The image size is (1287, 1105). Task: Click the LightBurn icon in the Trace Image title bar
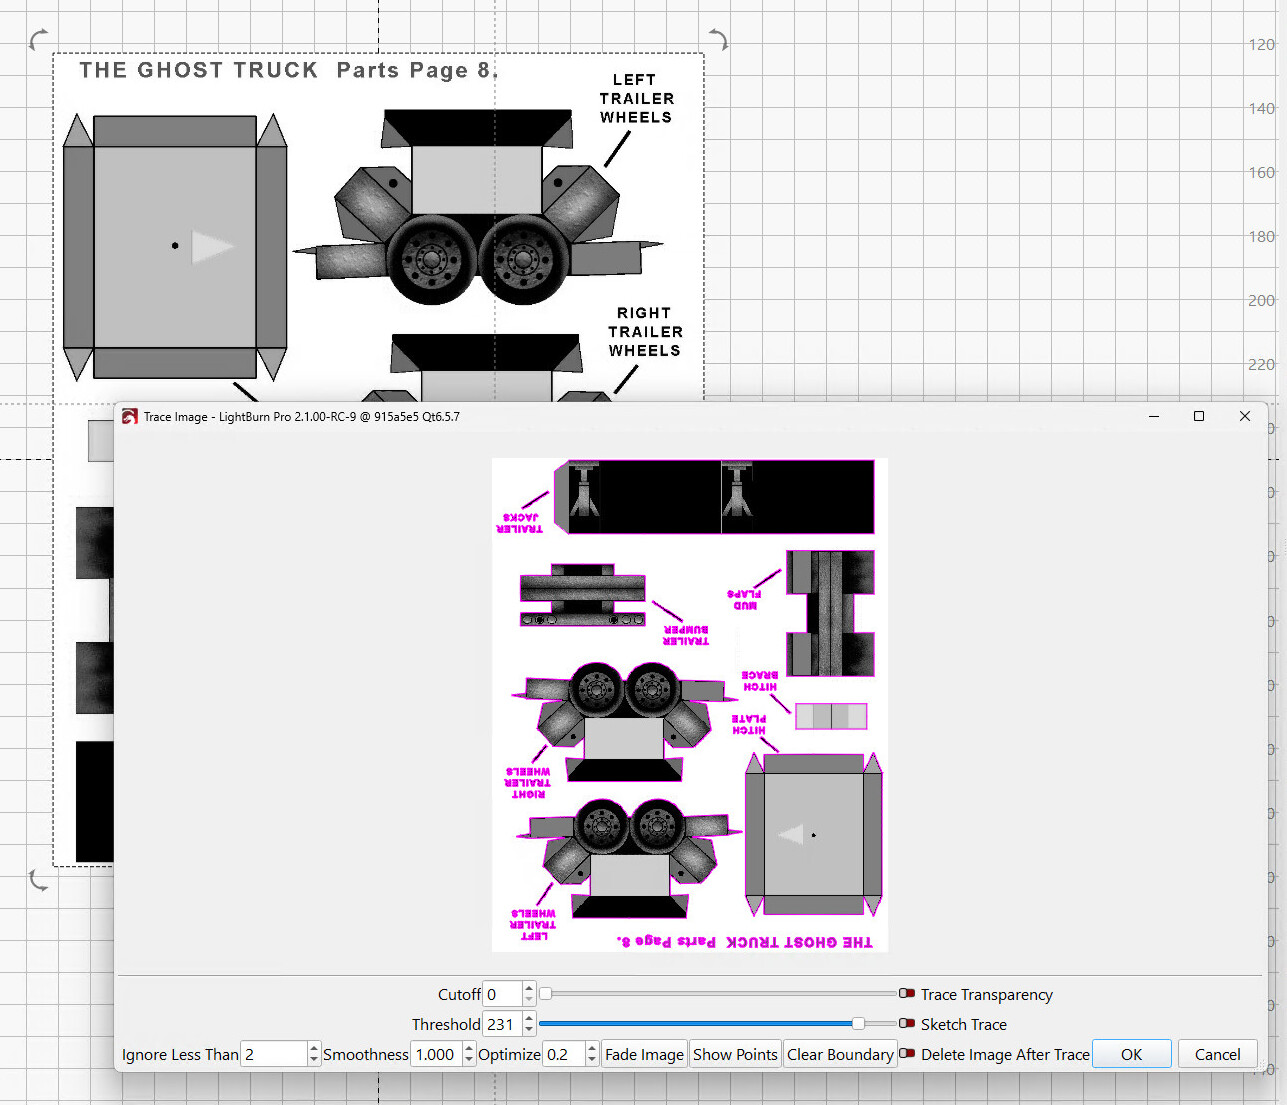point(129,417)
